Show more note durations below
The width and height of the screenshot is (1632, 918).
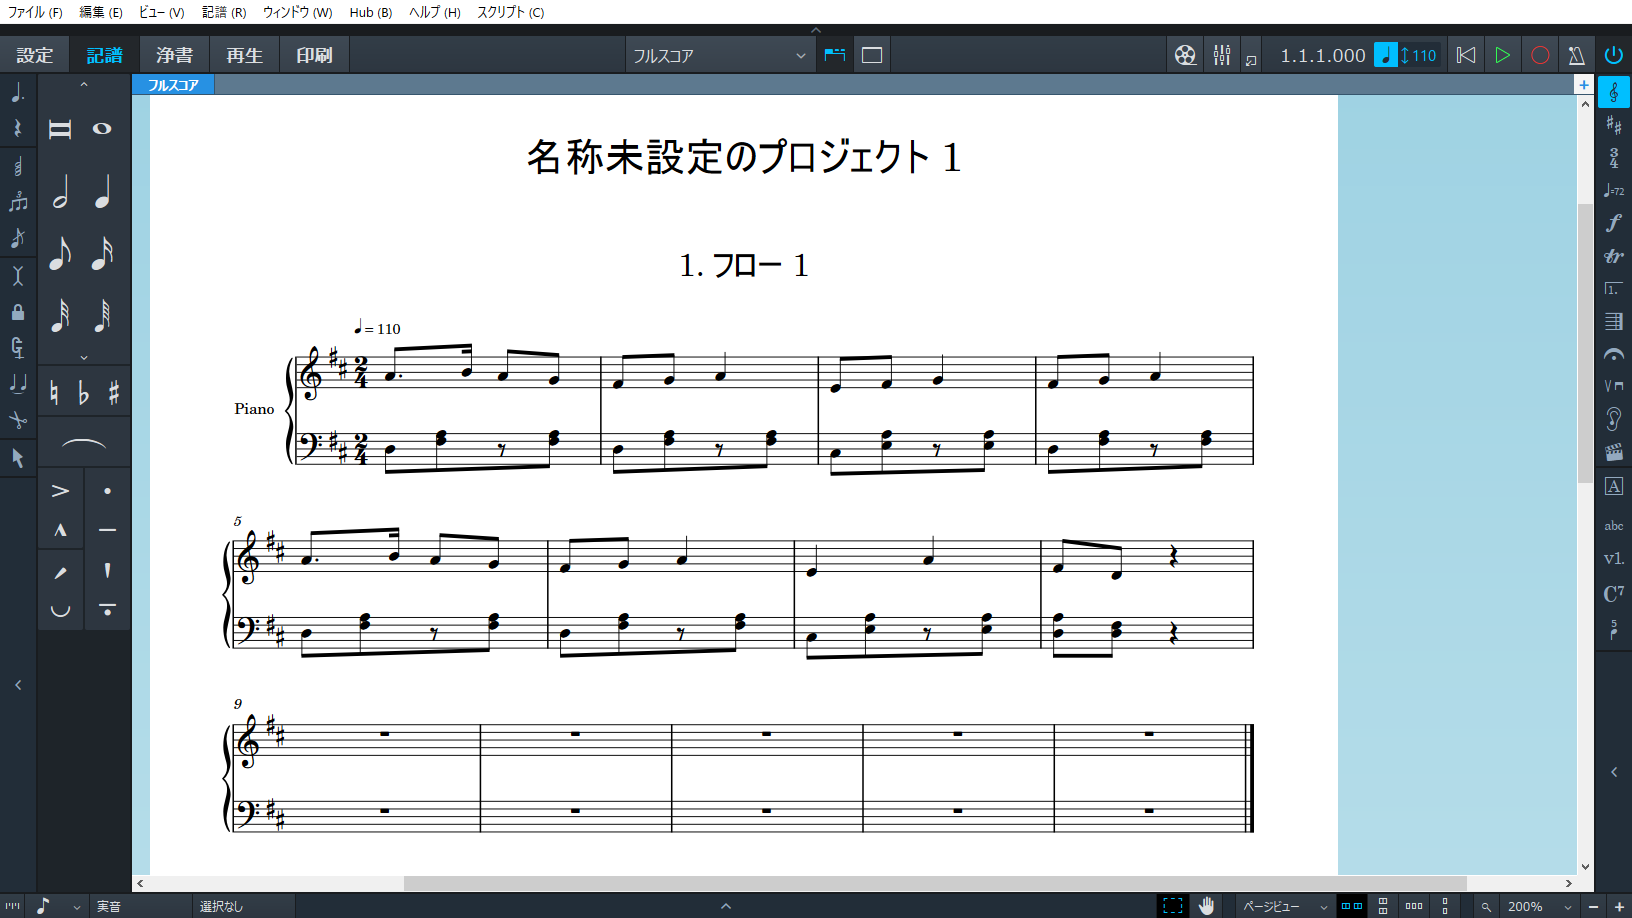[x=84, y=357]
